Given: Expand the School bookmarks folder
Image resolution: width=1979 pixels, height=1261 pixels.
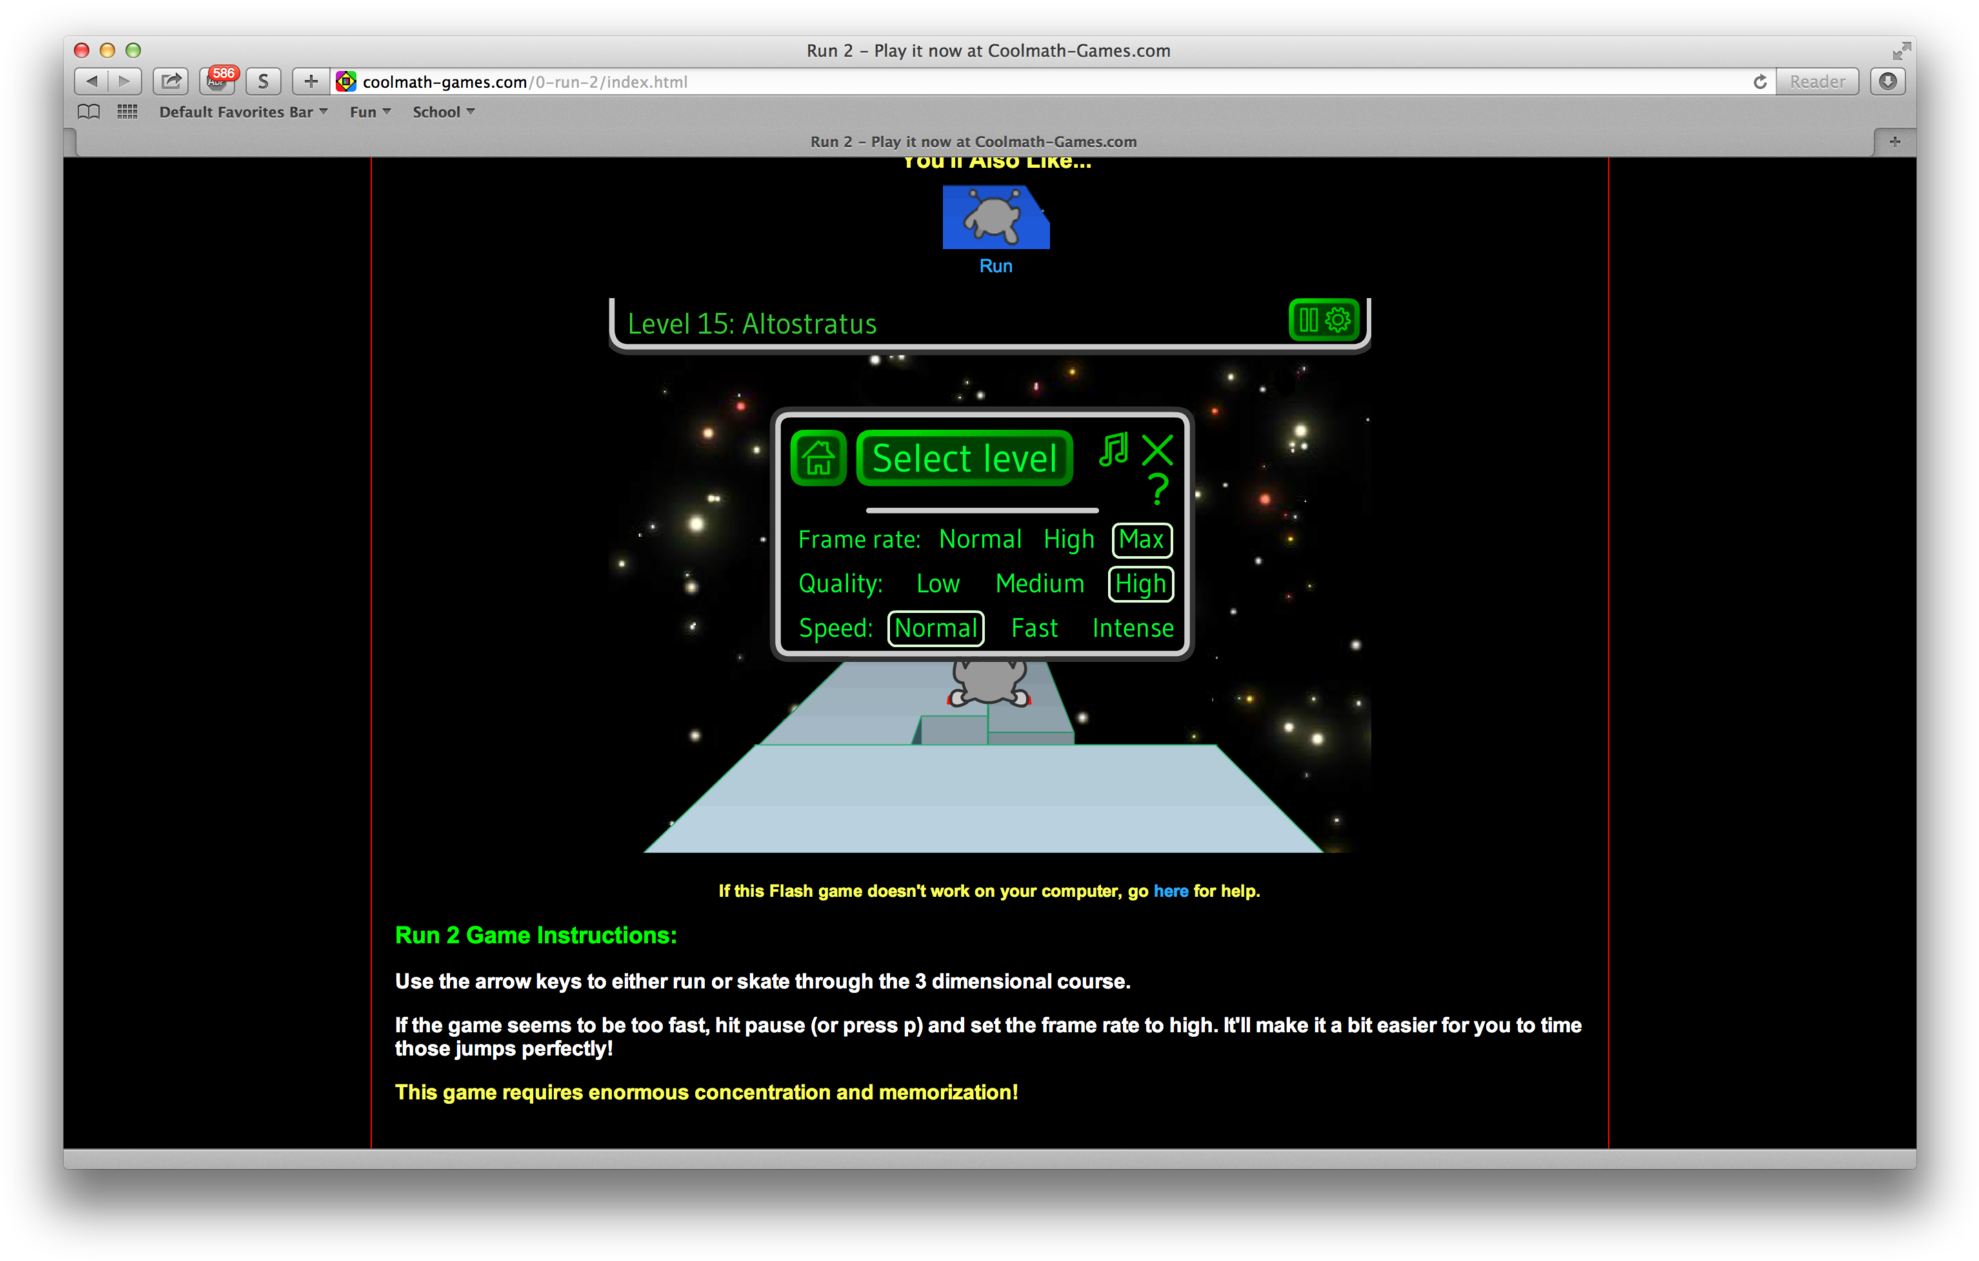Looking at the screenshot, I should tap(444, 112).
